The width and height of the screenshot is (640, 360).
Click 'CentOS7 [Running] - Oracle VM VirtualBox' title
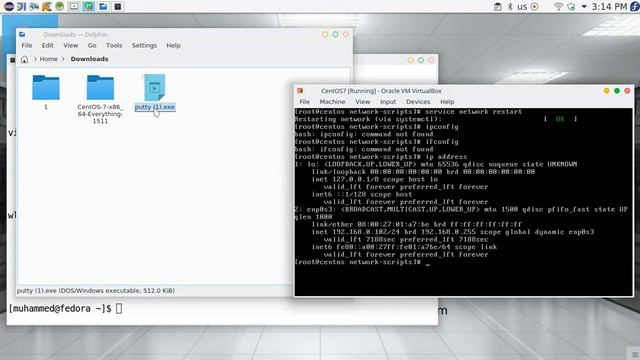(381, 91)
